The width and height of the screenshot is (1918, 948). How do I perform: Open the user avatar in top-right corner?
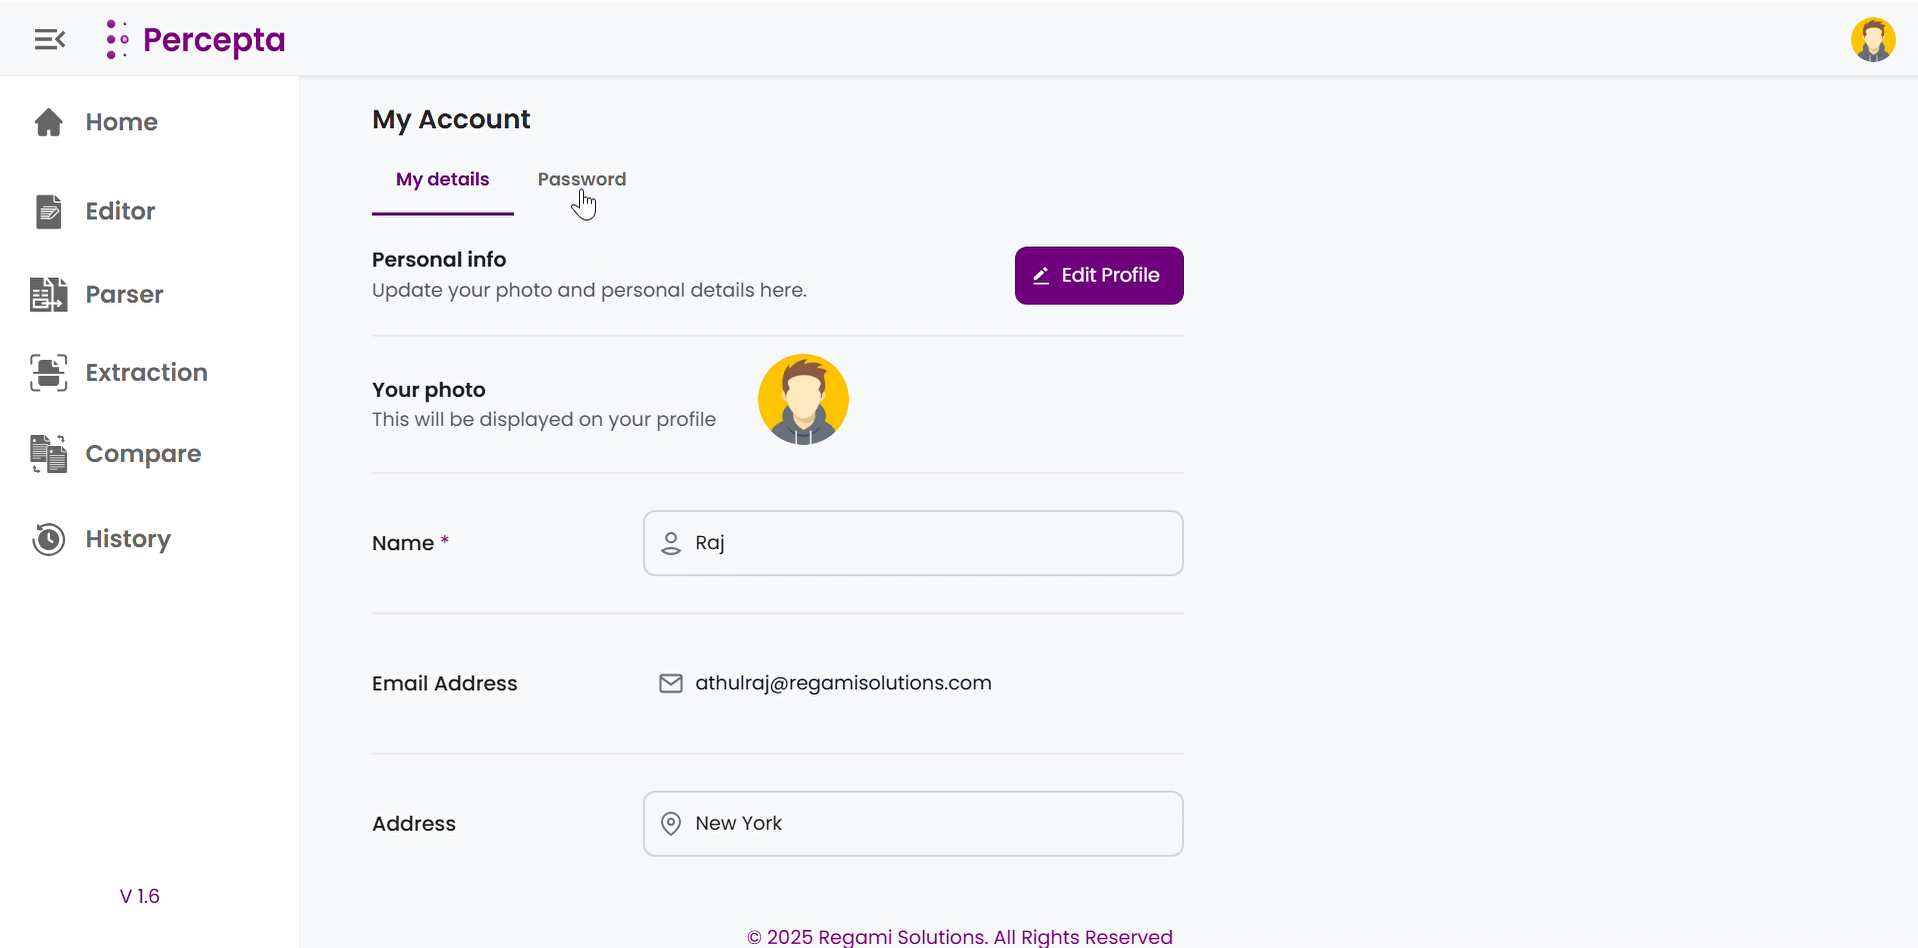1872,40
